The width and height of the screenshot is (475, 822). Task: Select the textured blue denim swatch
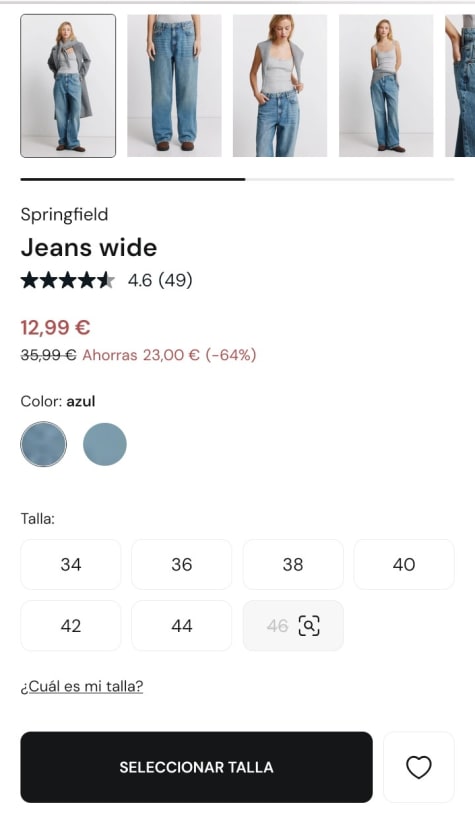coord(44,444)
